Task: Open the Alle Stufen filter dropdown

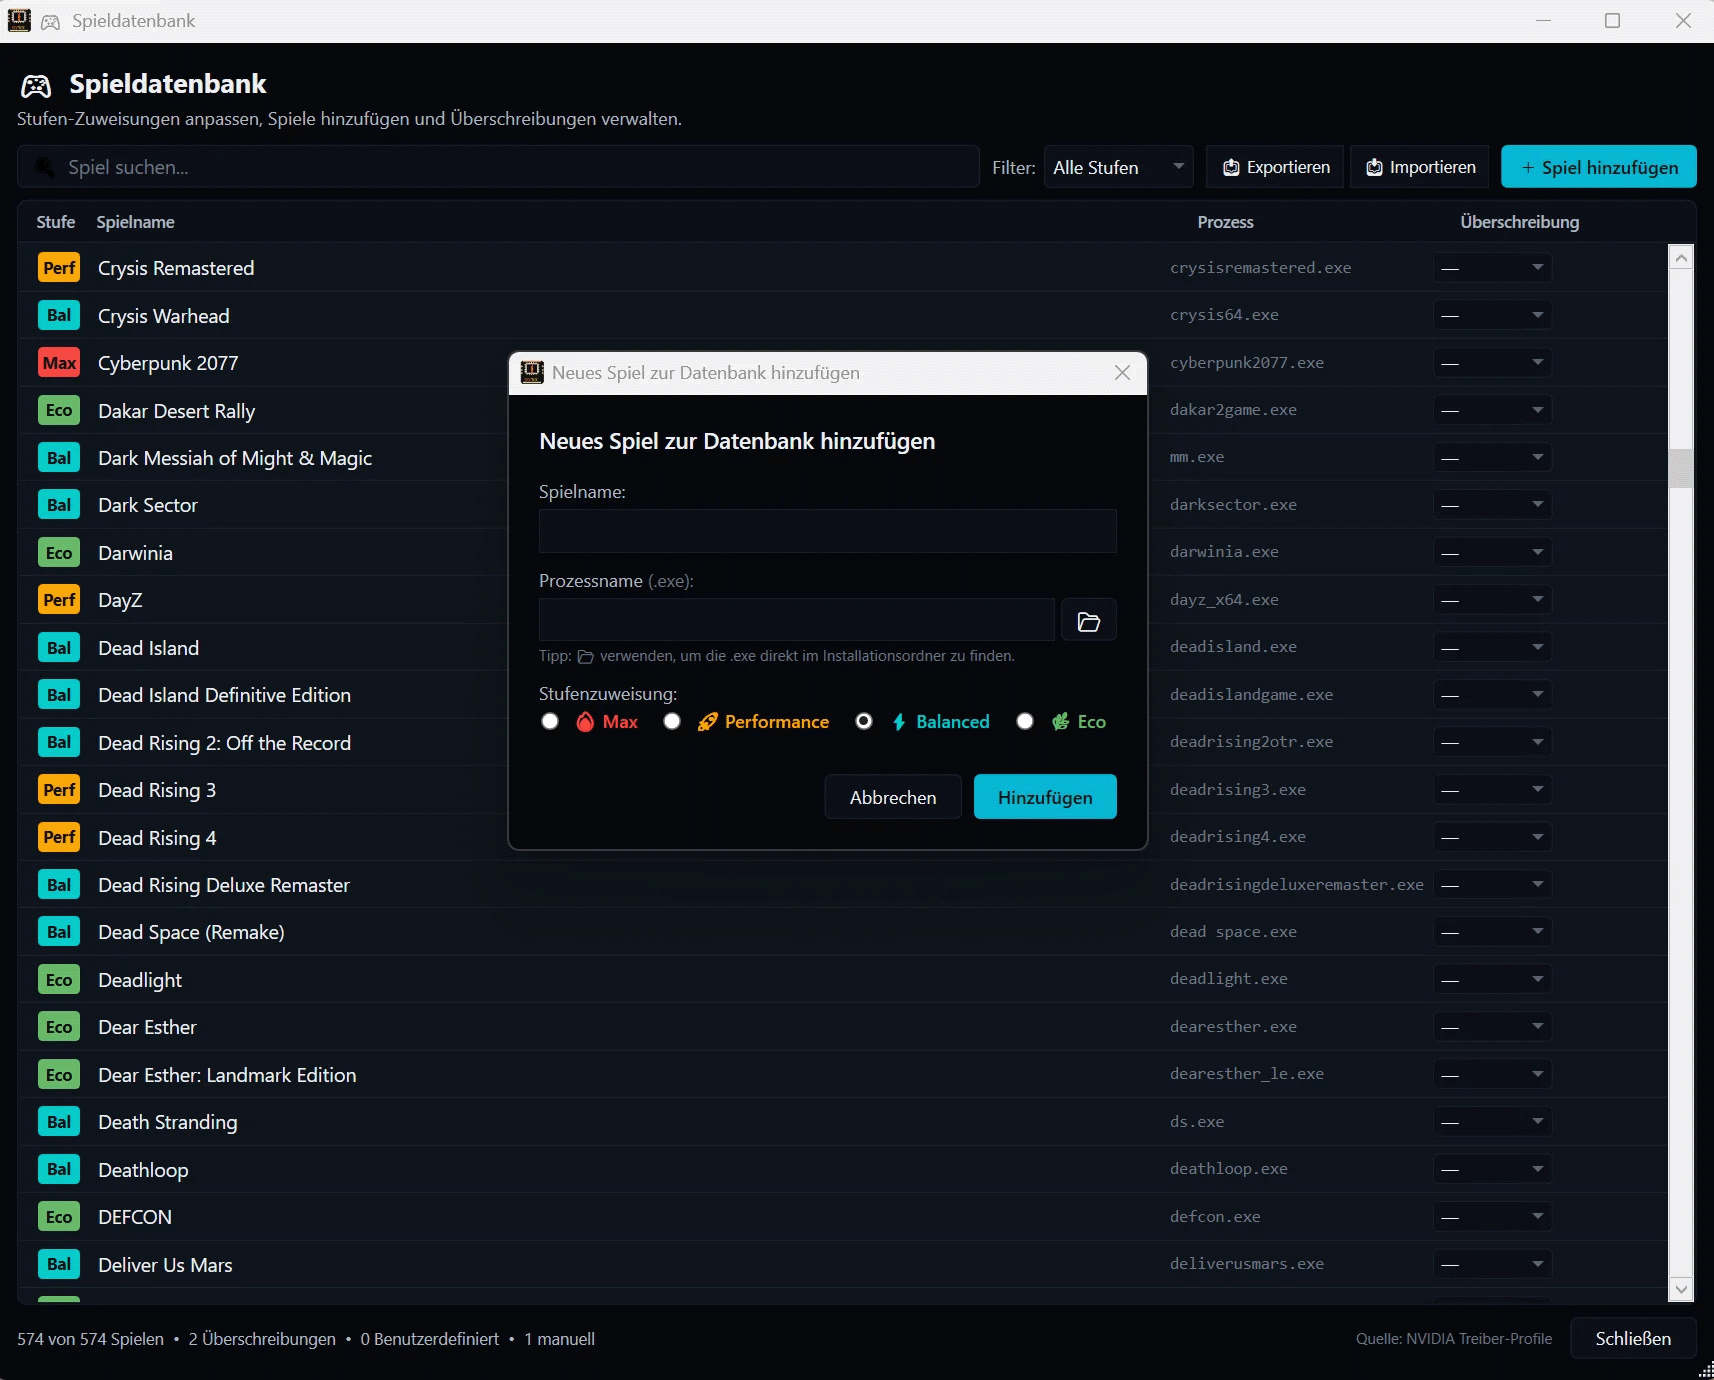Action: pos(1118,167)
